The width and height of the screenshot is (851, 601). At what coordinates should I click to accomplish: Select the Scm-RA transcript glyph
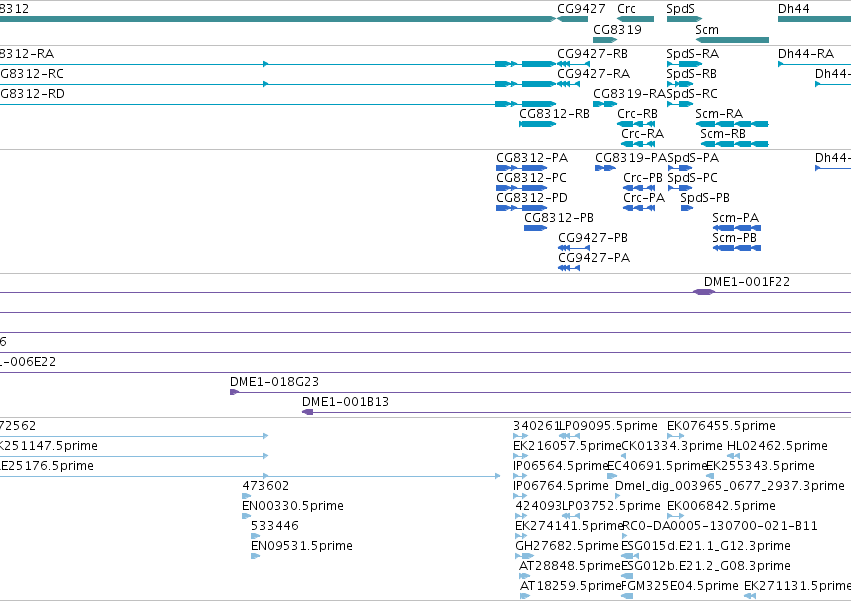732,124
